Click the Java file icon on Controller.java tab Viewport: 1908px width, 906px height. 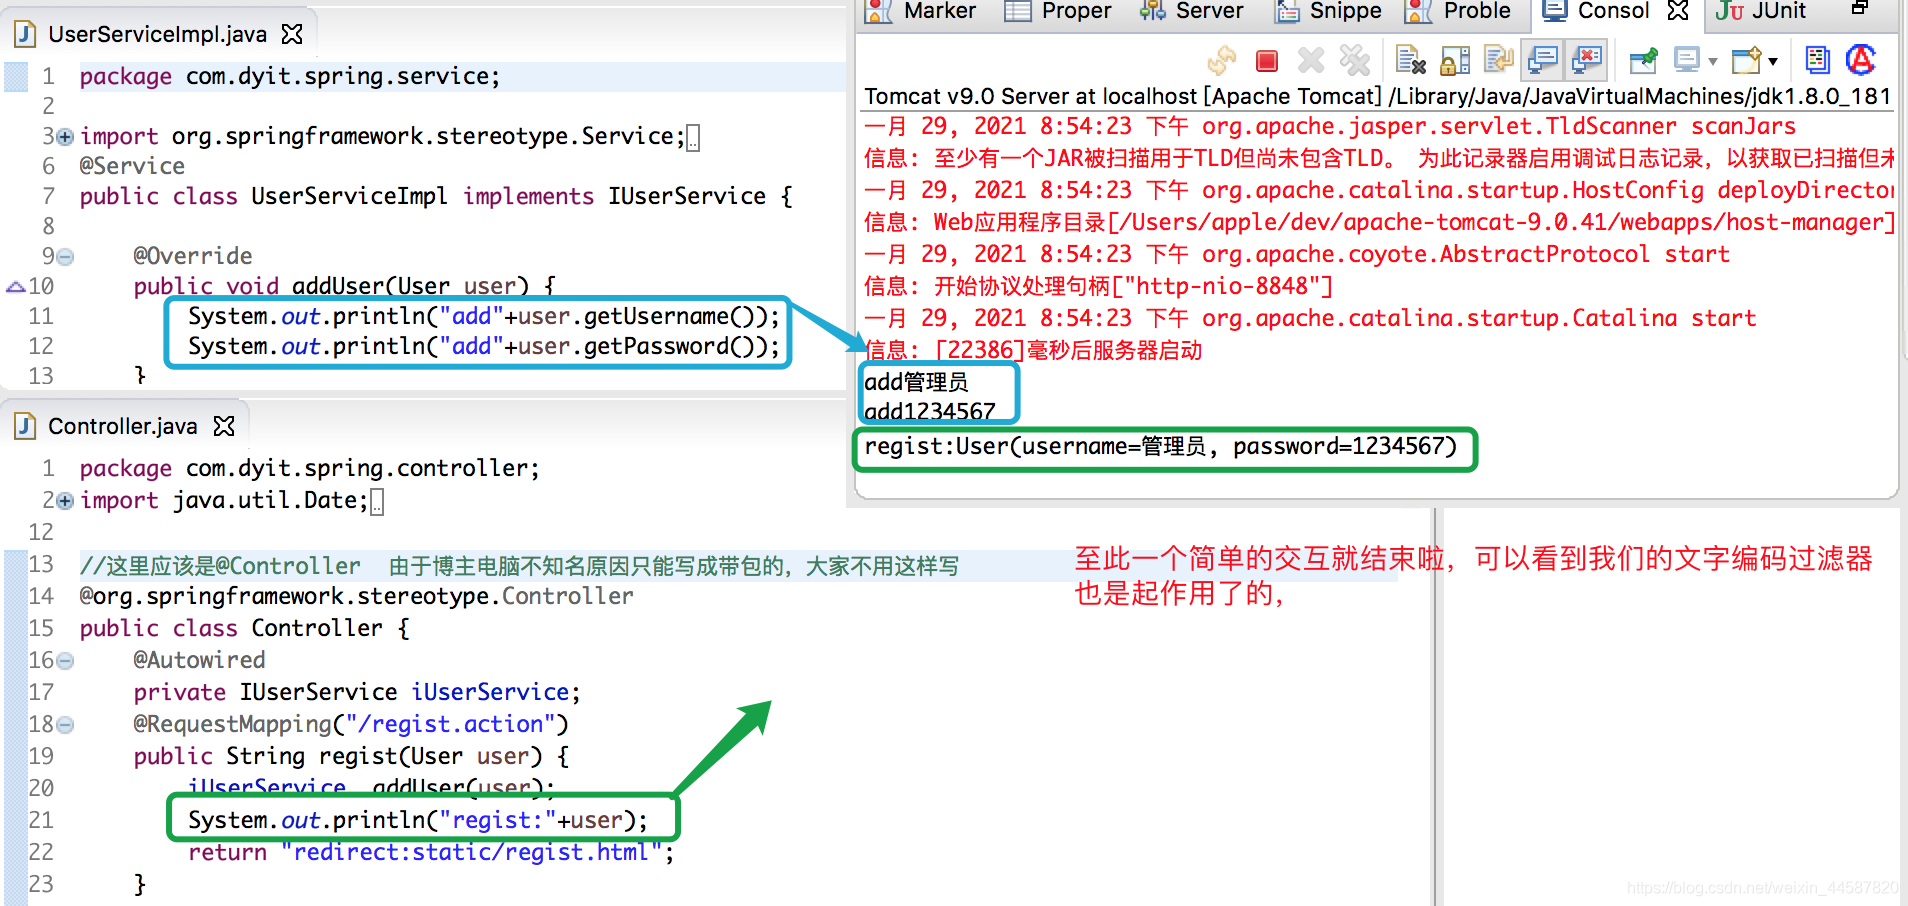[25, 426]
